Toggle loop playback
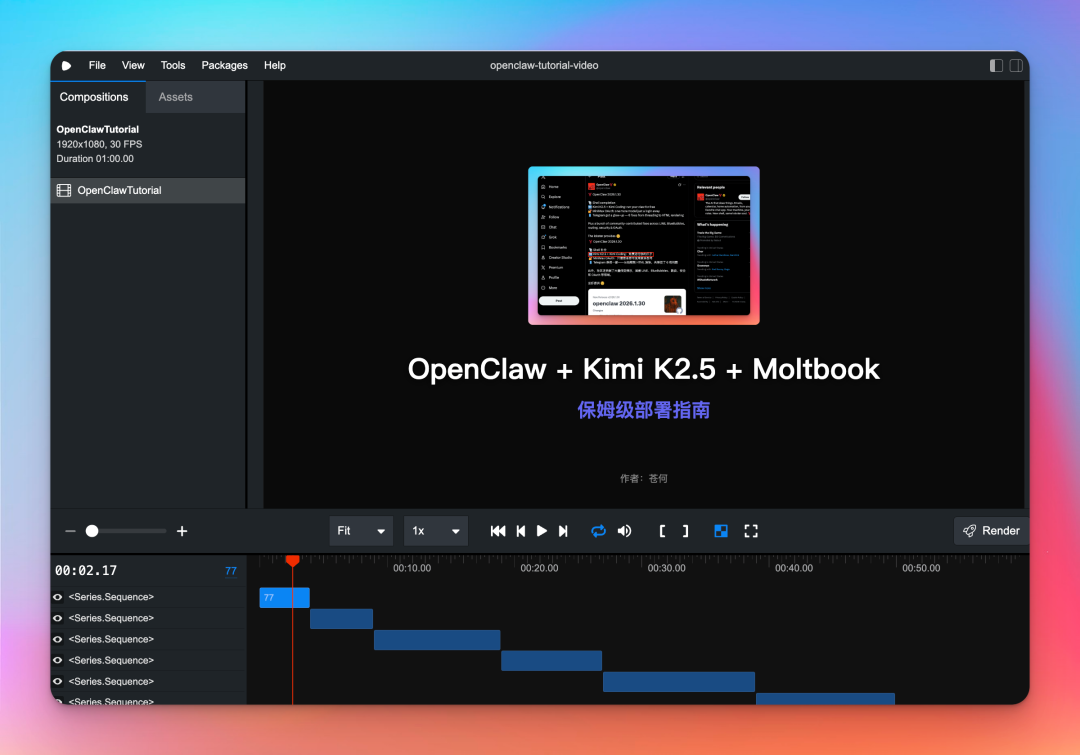Screen dimensions: 1080x755 [x=598, y=531]
